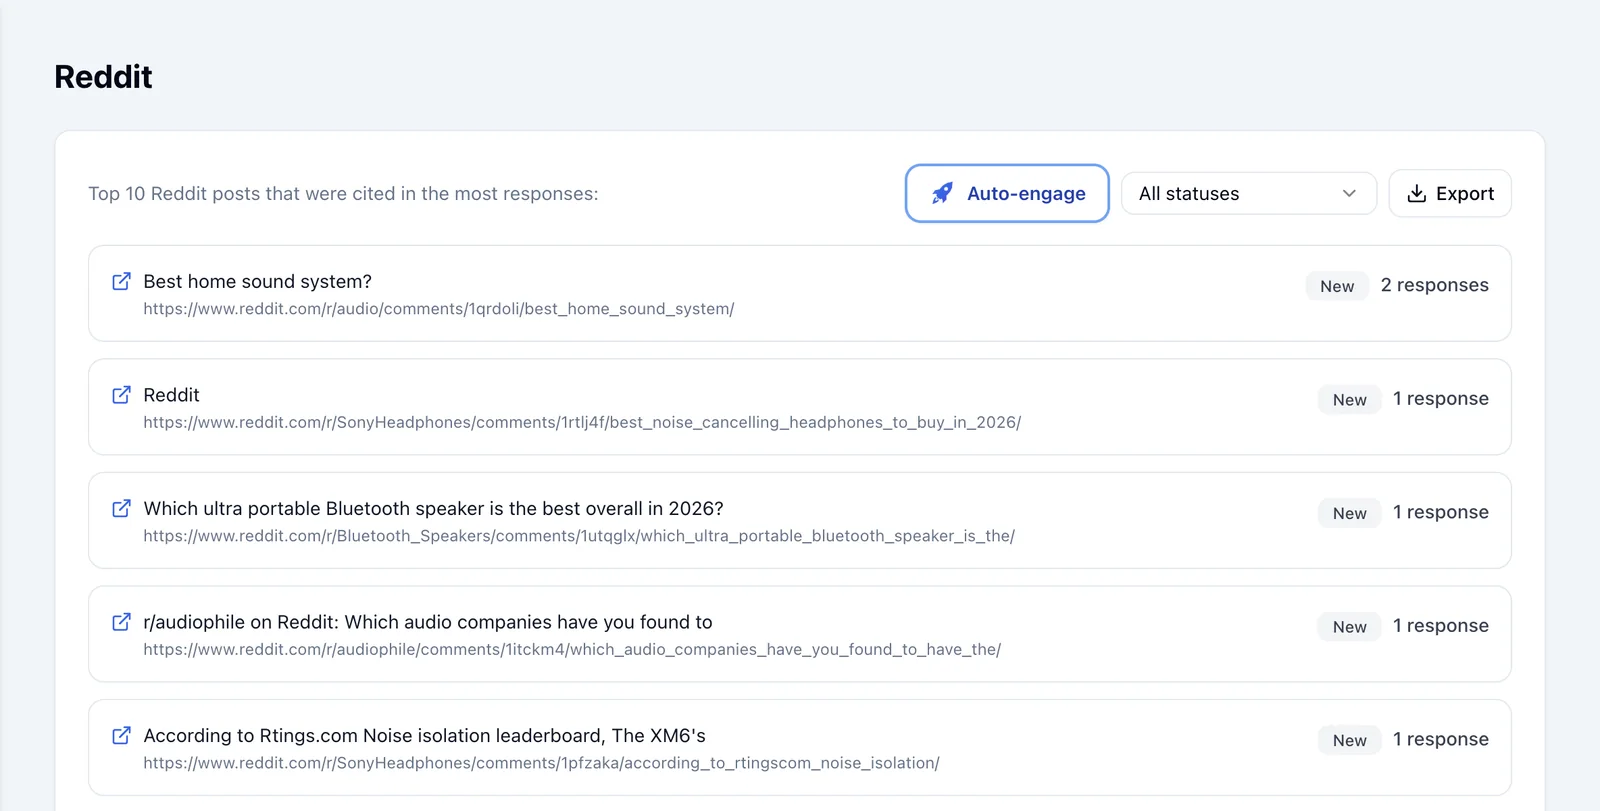Open the All statuses dropdown
The height and width of the screenshot is (811, 1600).
click(x=1248, y=193)
